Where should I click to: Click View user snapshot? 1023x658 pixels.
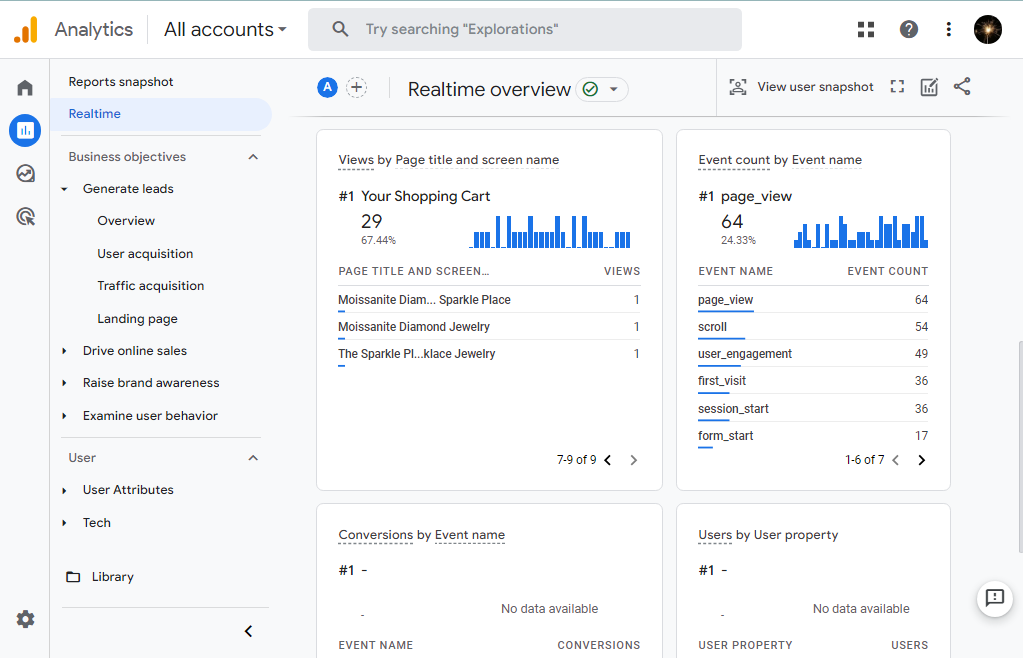[801, 87]
